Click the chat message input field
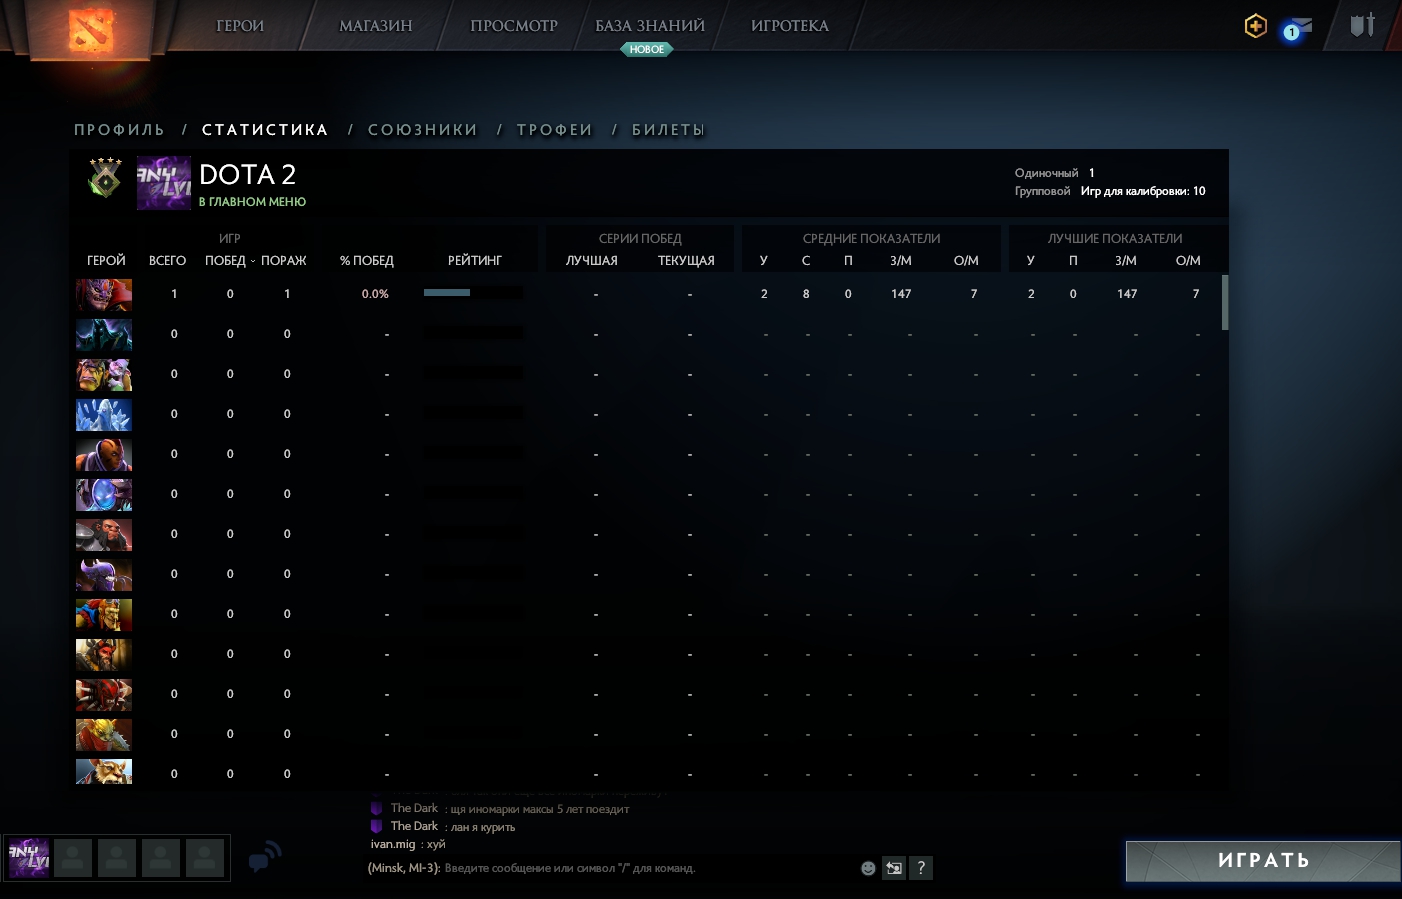Image resolution: width=1402 pixels, height=899 pixels. click(x=648, y=868)
